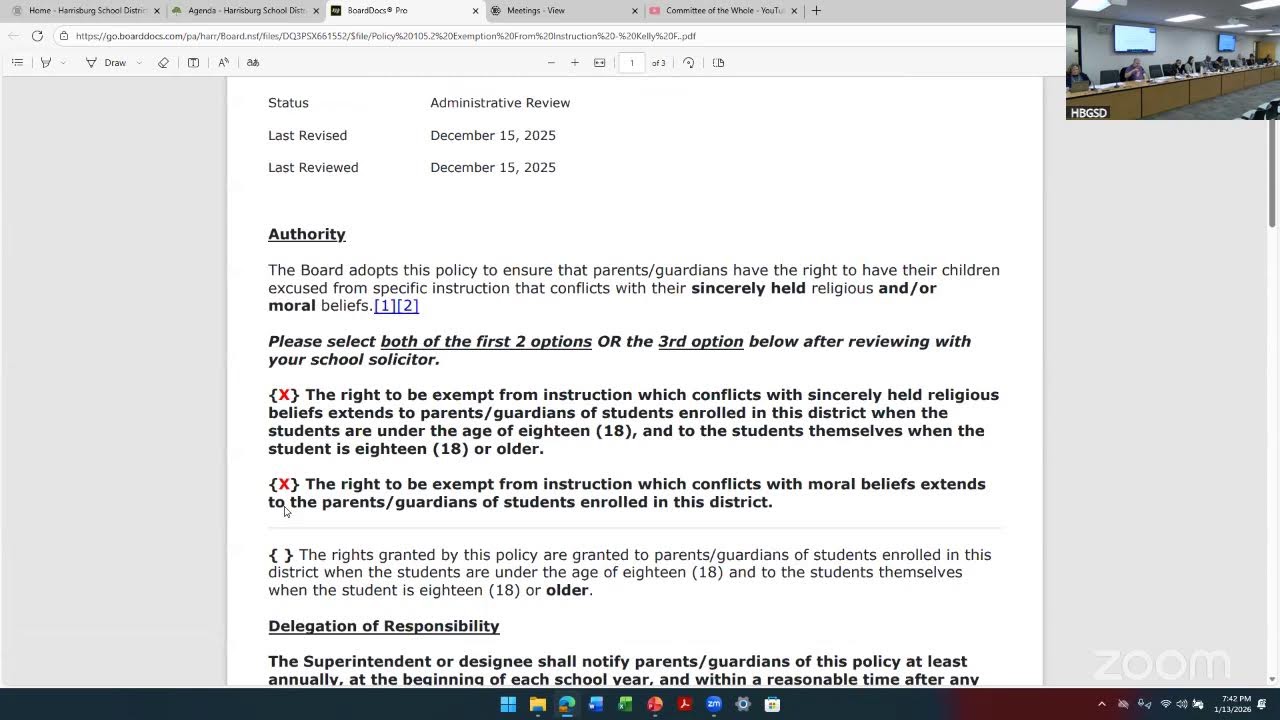
Task: Select the Draw tool
Action: tap(106, 62)
